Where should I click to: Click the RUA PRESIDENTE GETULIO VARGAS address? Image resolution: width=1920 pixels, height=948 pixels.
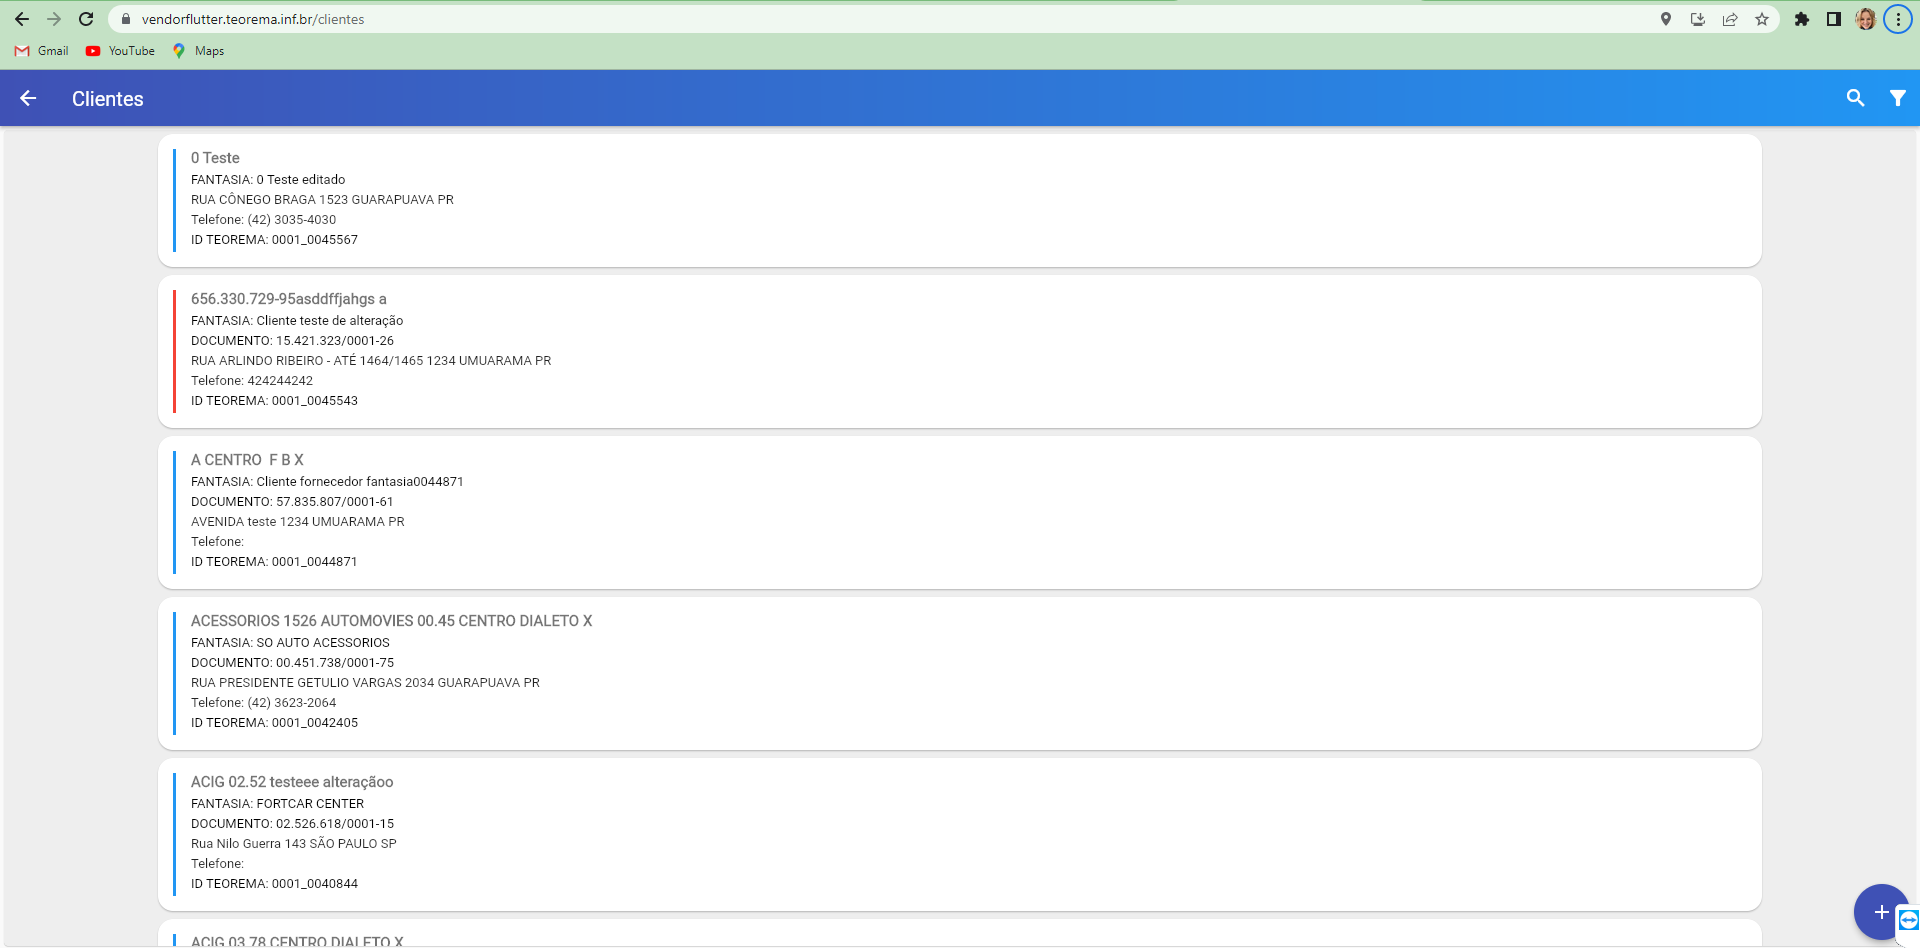pos(365,683)
